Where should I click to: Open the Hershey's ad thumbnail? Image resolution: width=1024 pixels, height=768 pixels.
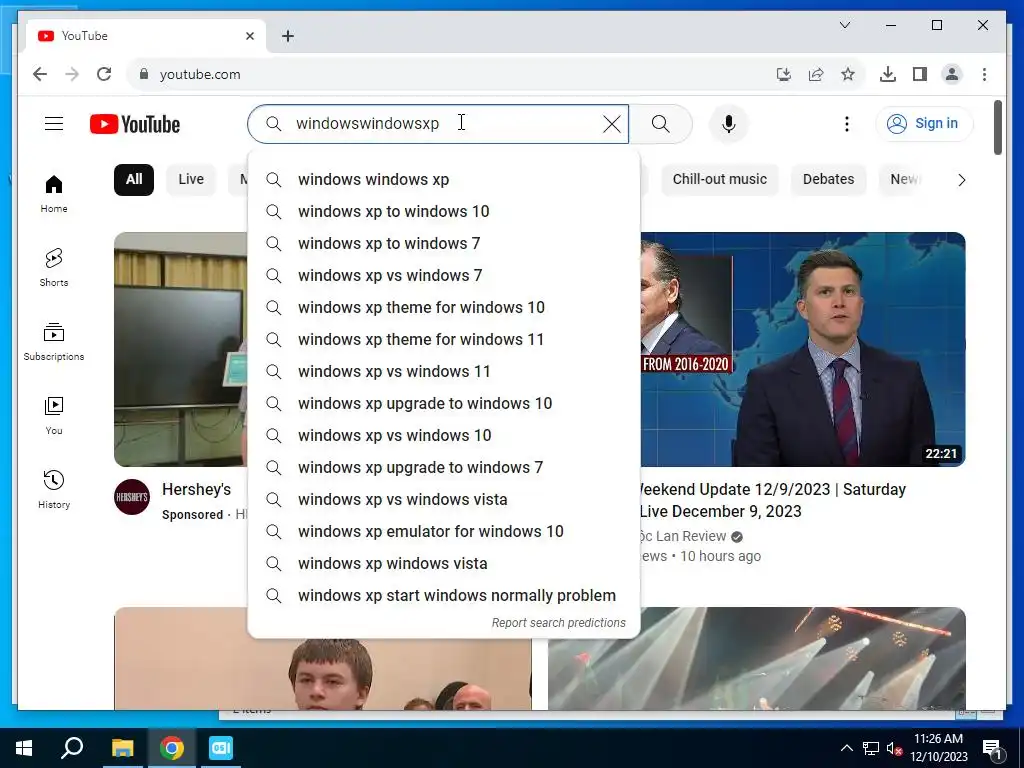181,349
